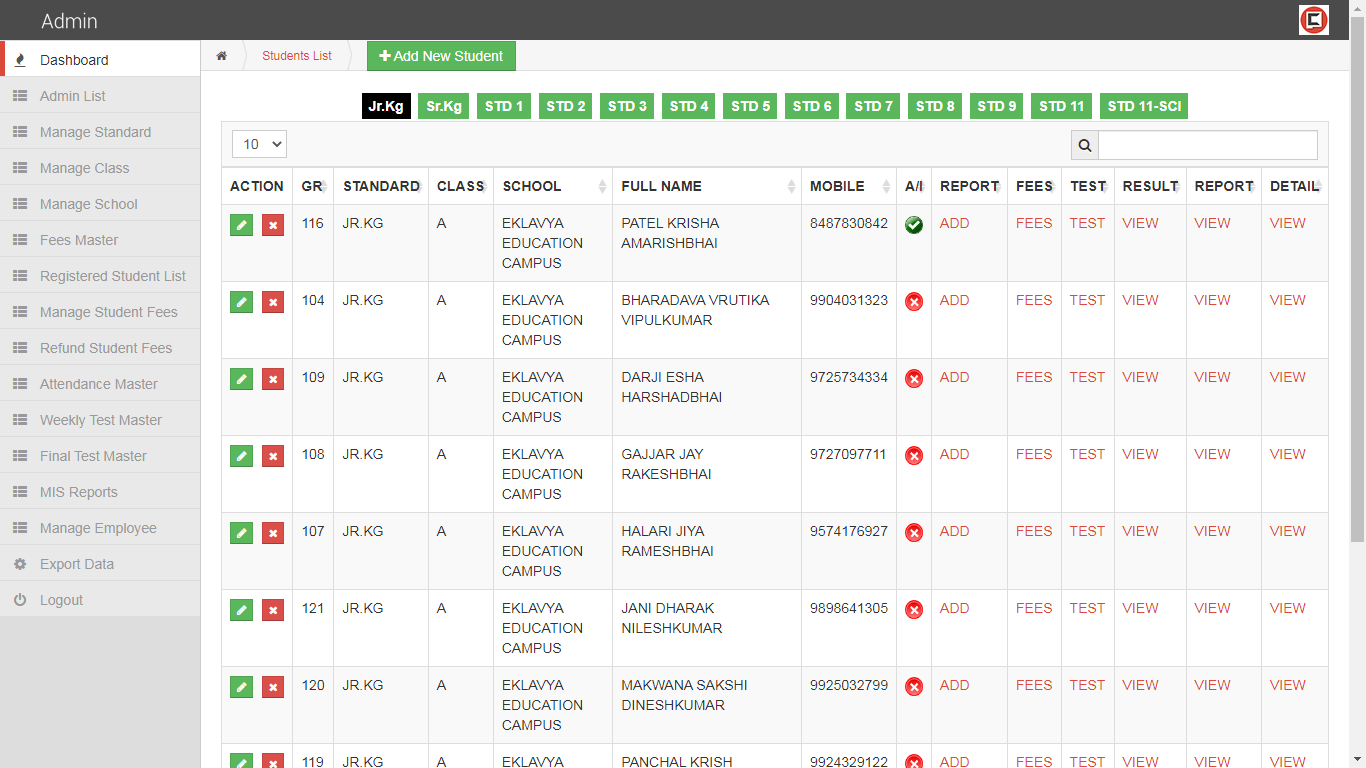The height and width of the screenshot is (768, 1366).
Task: Click the Add New Student button
Action: tap(441, 56)
